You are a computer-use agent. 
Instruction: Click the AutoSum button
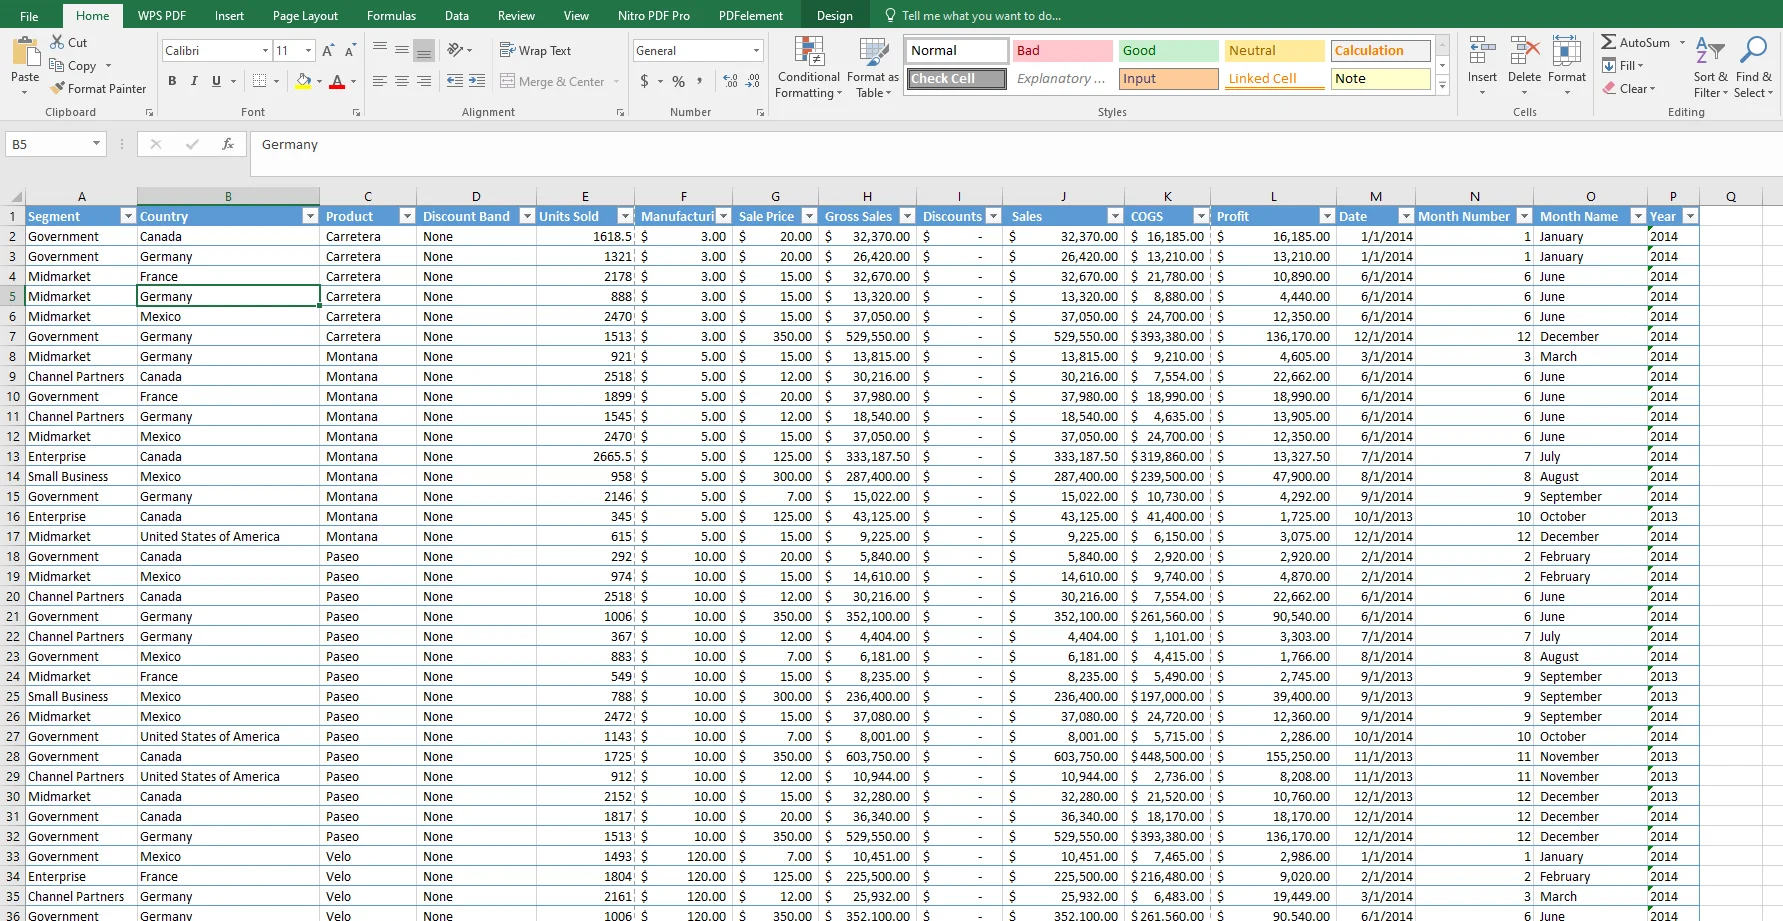click(x=1636, y=42)
